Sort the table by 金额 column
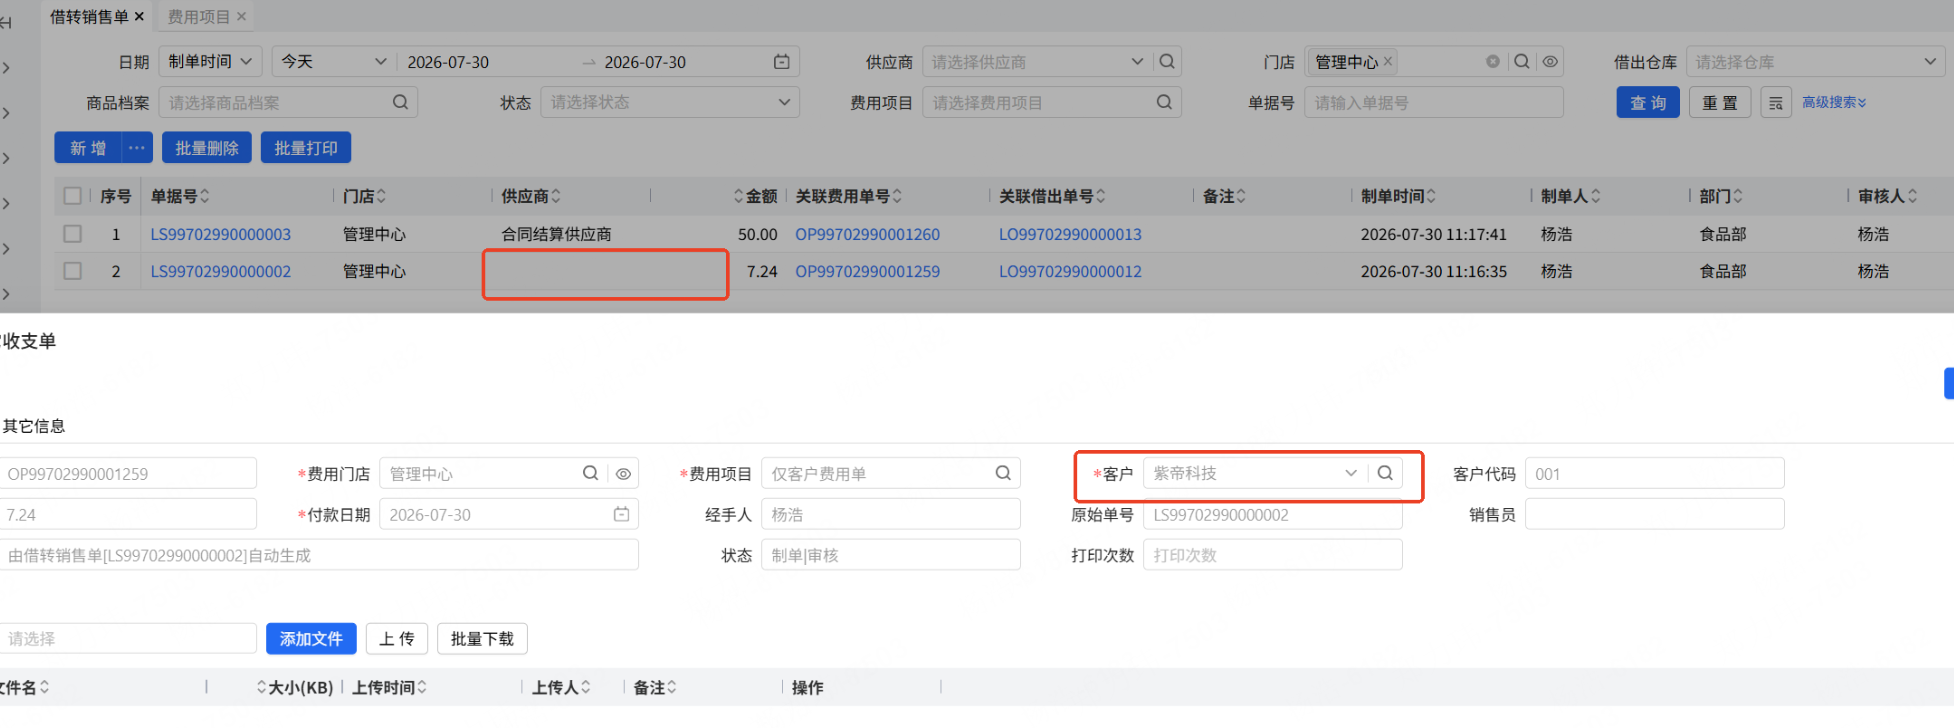The height and width of the screenshot is (728, 1954). (739, 196)
